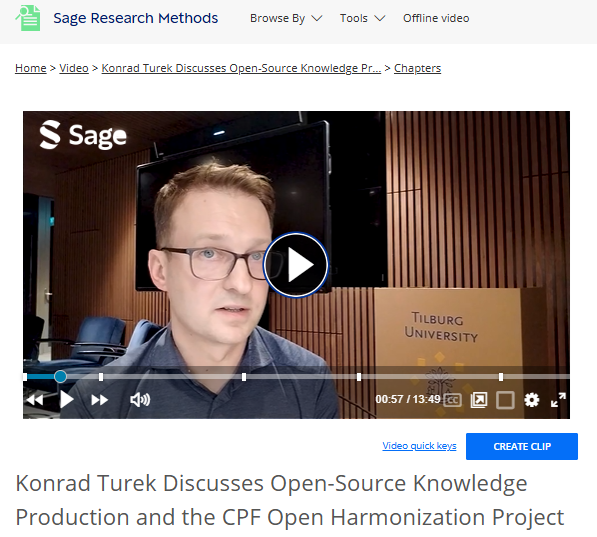The width and height of the screenshot is (597, 537).
Task: Expand the Browse By dropdown
Action: point(286,18)
